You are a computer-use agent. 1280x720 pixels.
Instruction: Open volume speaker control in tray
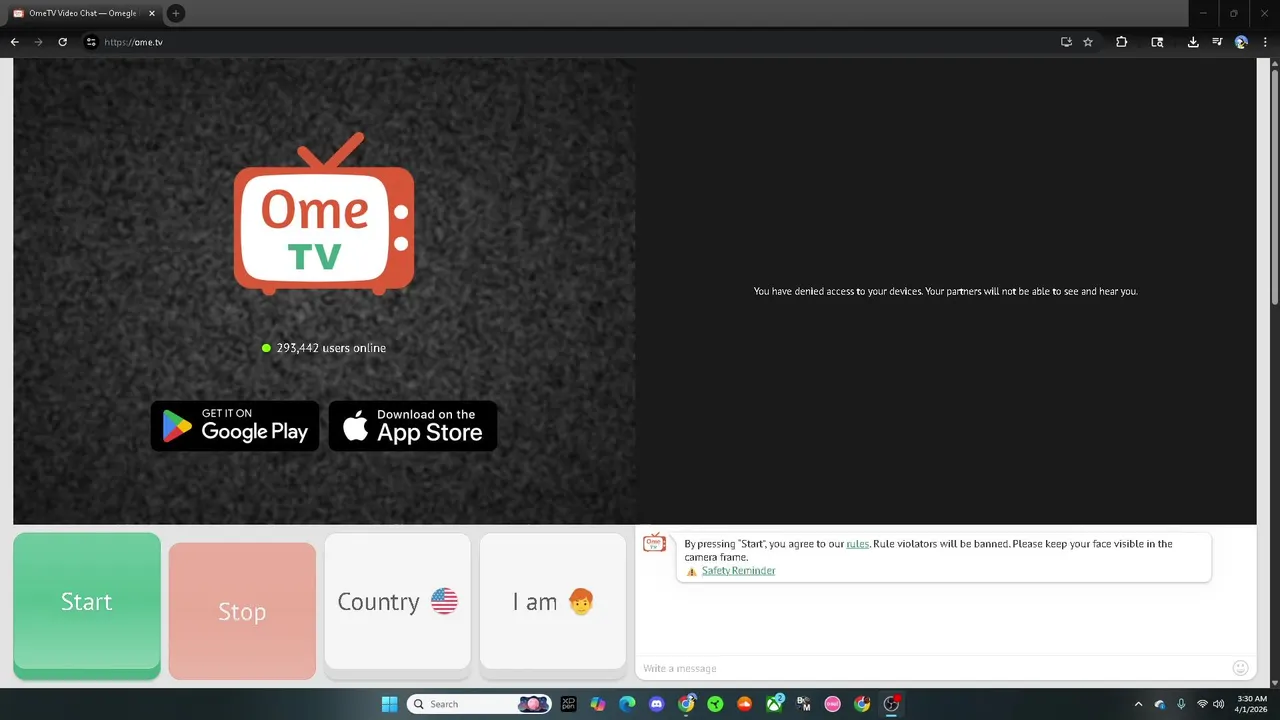click(x=1218, y=704)
